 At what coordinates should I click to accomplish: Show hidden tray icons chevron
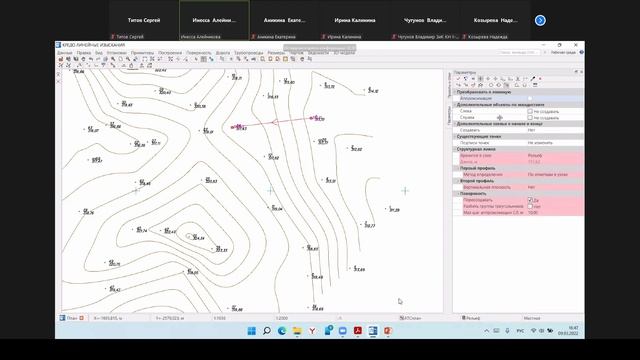487,331
